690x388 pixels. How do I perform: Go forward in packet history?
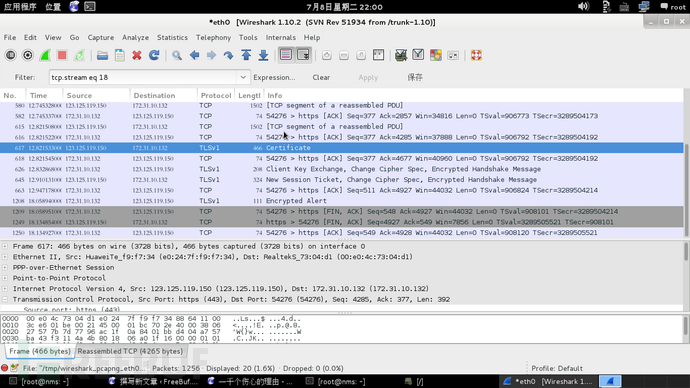(x=212, y=55)
